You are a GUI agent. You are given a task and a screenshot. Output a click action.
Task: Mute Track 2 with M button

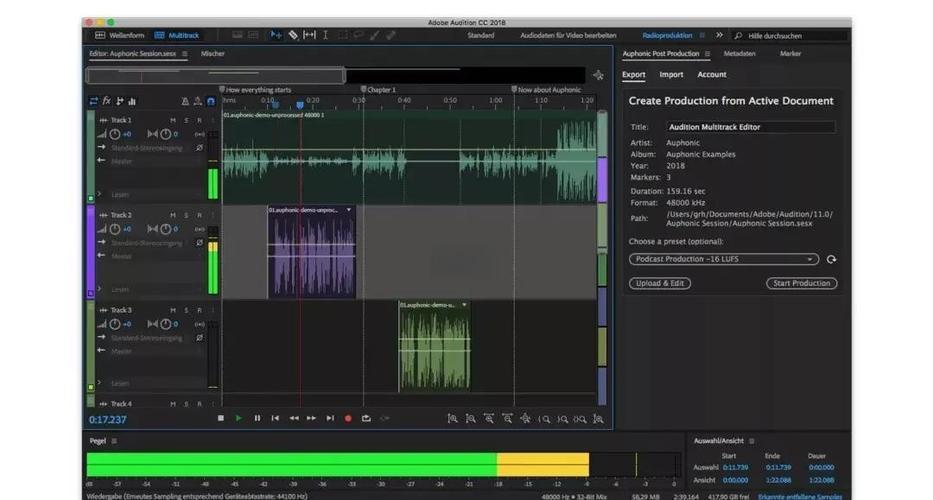tap(173, 215)
